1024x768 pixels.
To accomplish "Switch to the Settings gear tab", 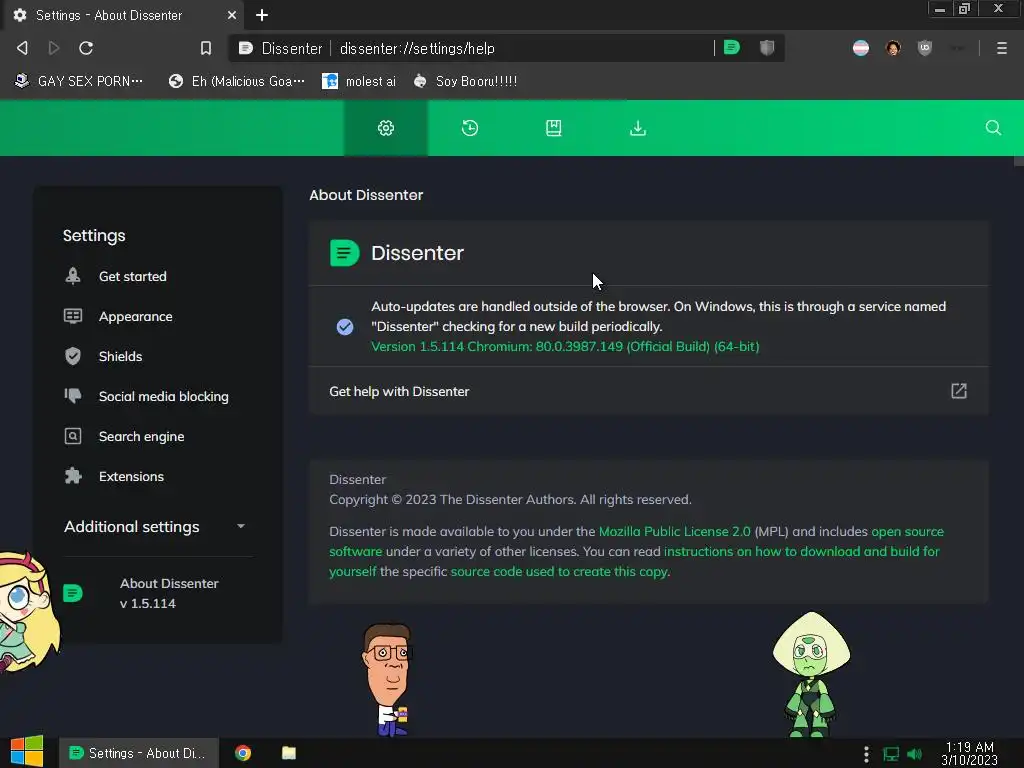I will [x=386, y=128].
